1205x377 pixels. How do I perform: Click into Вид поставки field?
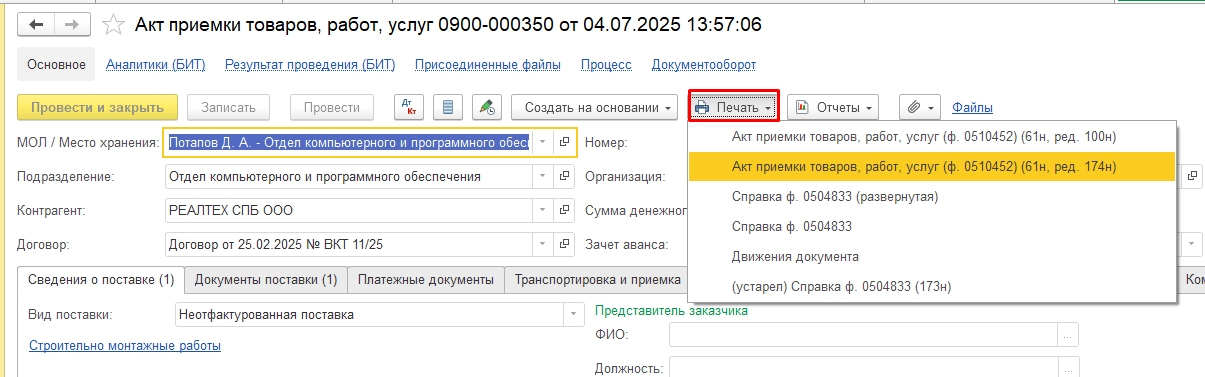pos(369,315)
